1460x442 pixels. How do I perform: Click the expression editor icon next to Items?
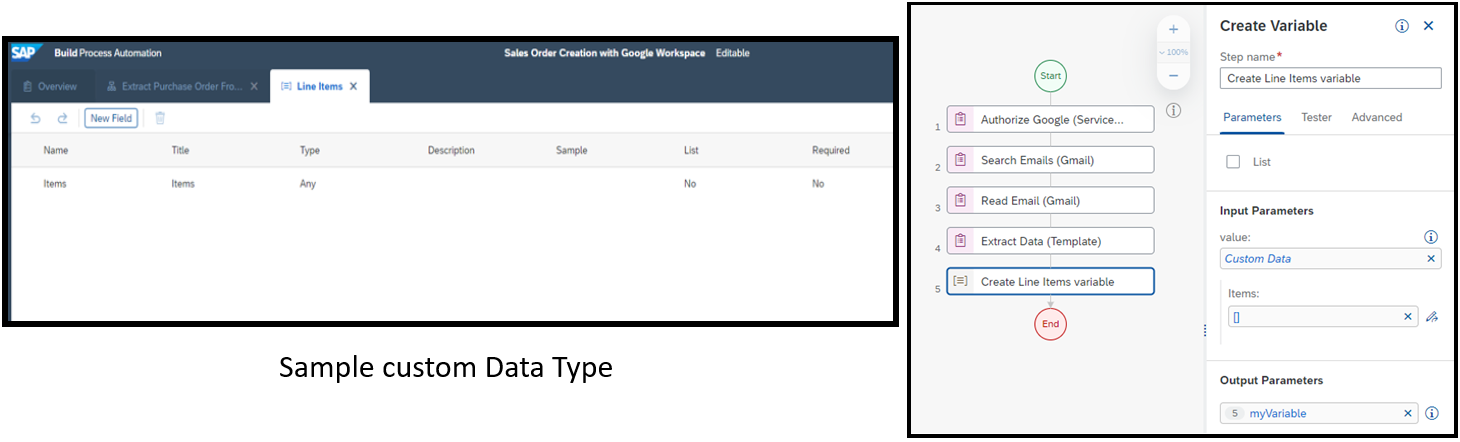tap(1432, 316)
